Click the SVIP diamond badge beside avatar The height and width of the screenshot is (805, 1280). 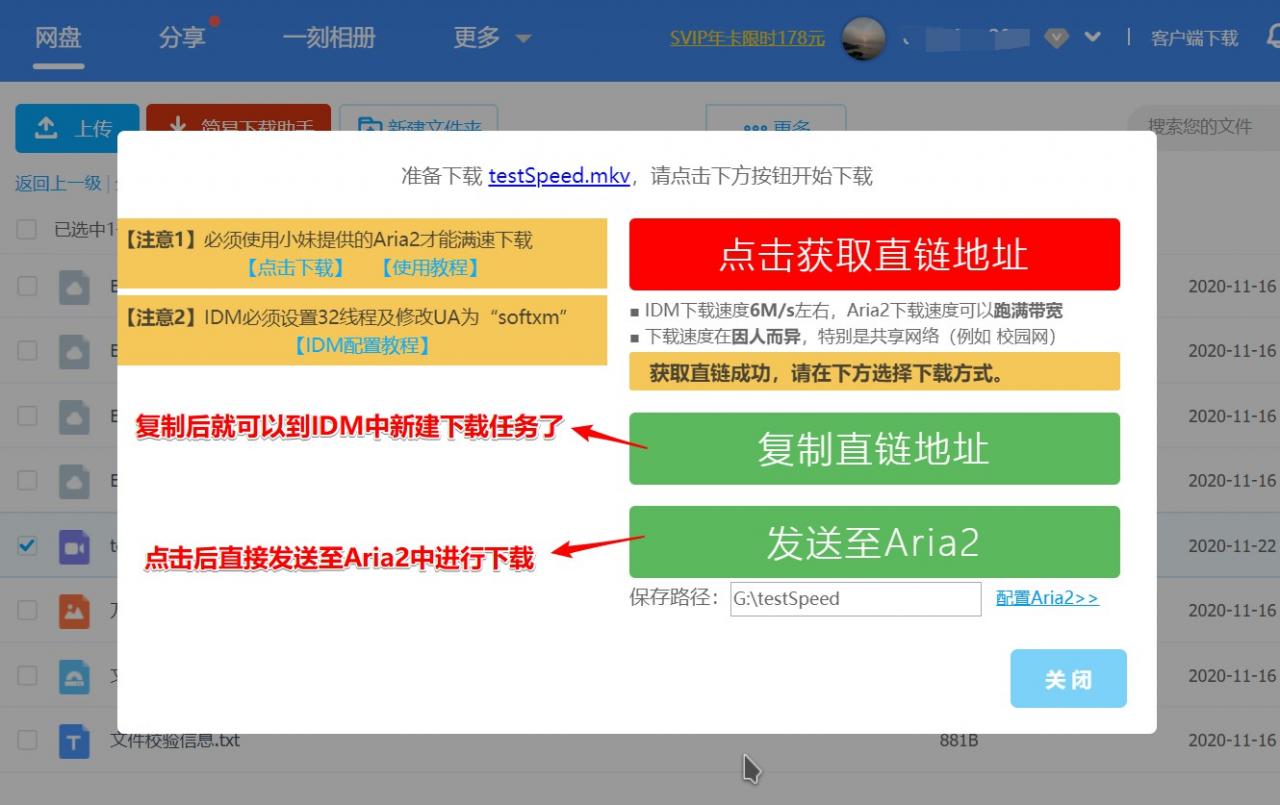(x=1056, y=37)
